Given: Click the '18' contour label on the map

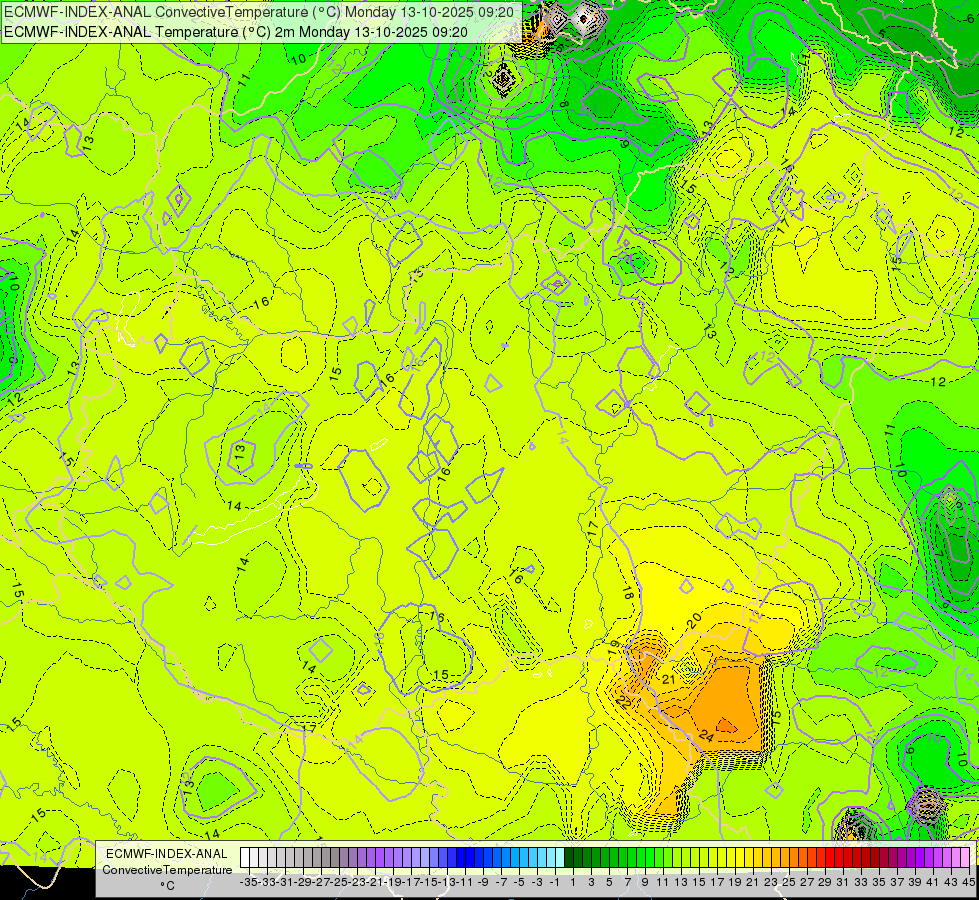Looking at the screenshot, I should point(627,593).
